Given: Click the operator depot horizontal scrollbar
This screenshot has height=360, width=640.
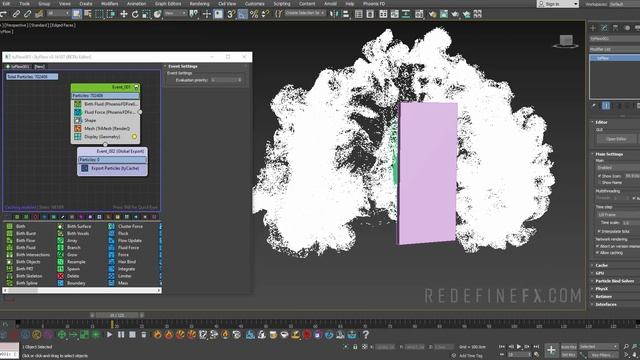Looking at the screenshot, I should click(82, 291).
